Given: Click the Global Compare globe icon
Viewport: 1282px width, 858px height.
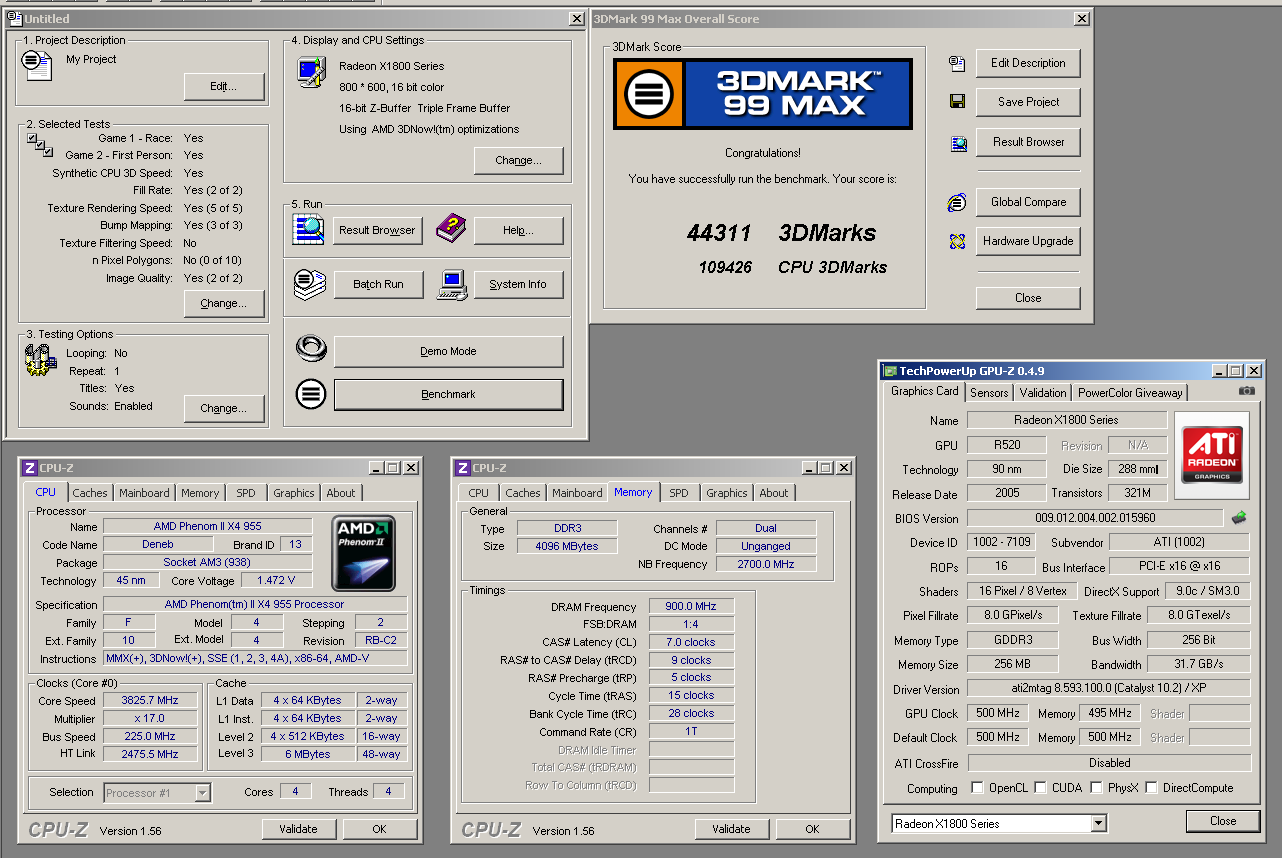Looking at the screenshot, I should [x=957, y=202].
